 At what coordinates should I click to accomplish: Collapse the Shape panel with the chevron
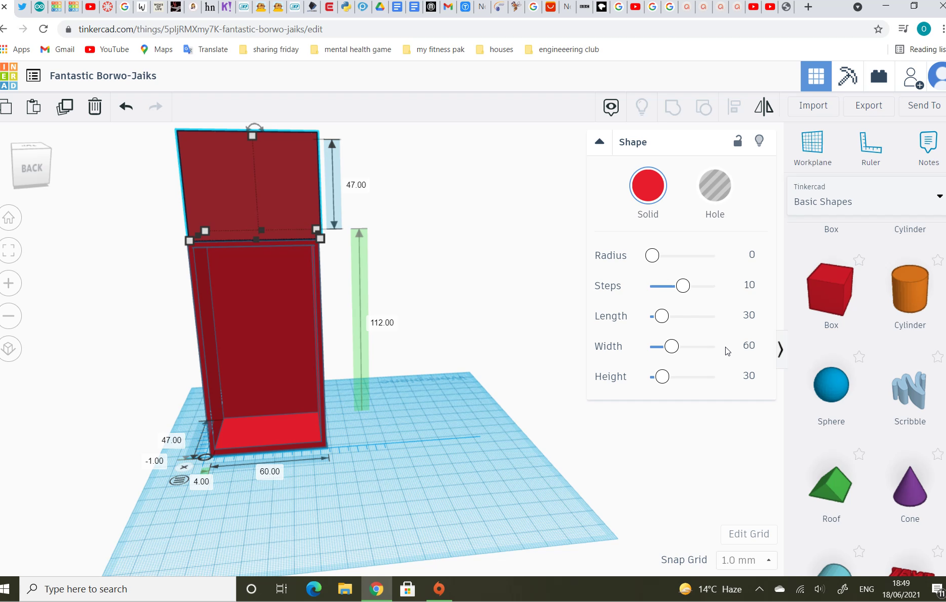(x=599, y=141)
